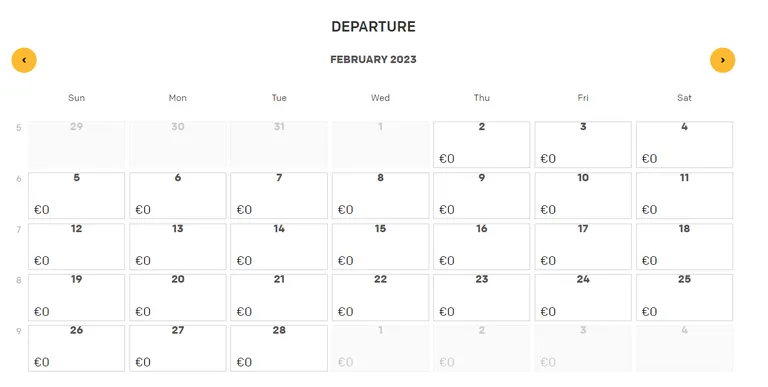Click the February 8 date cell

click(380, 195)
